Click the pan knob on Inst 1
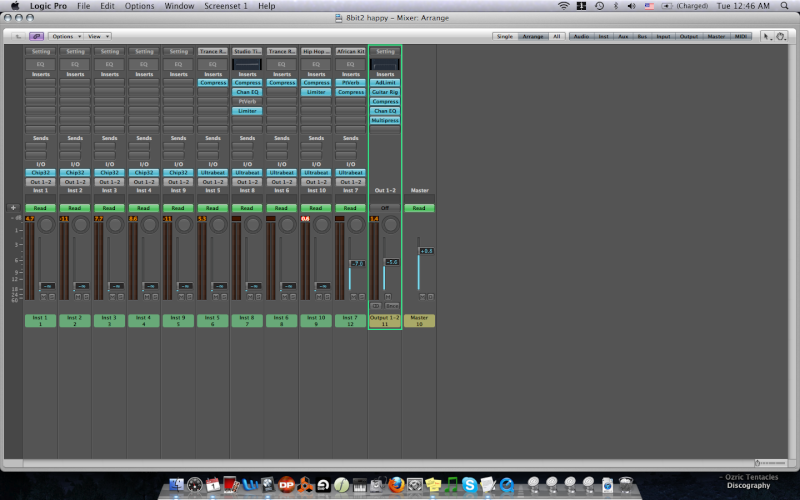Image resolution: width=800 pixels, height=500 pixels. pos(46,224)
